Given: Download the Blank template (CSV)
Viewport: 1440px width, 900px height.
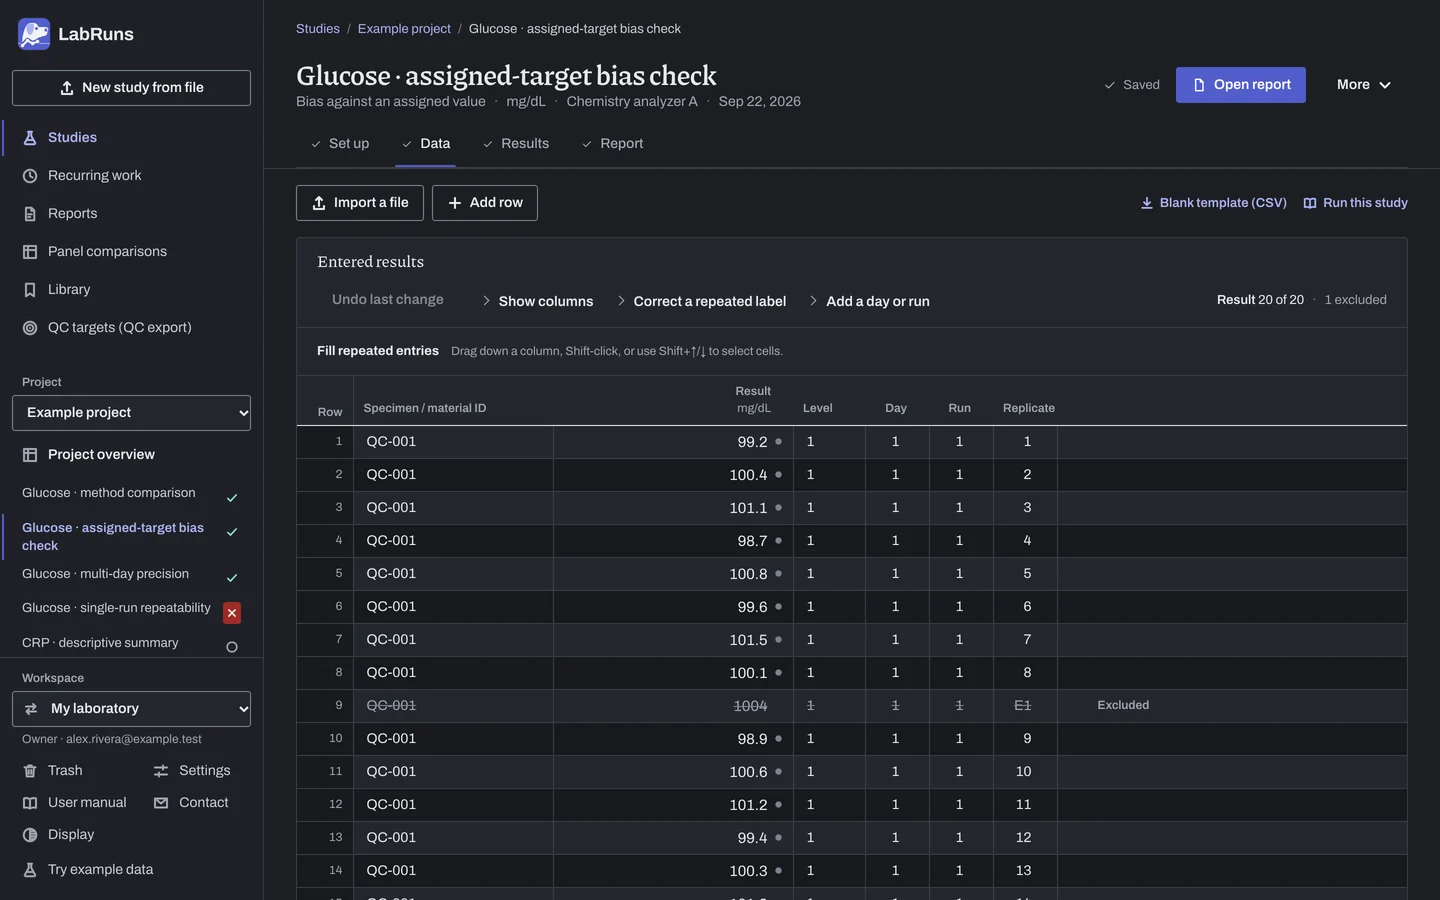Looking at the screenshot, I should [1213, 203].
